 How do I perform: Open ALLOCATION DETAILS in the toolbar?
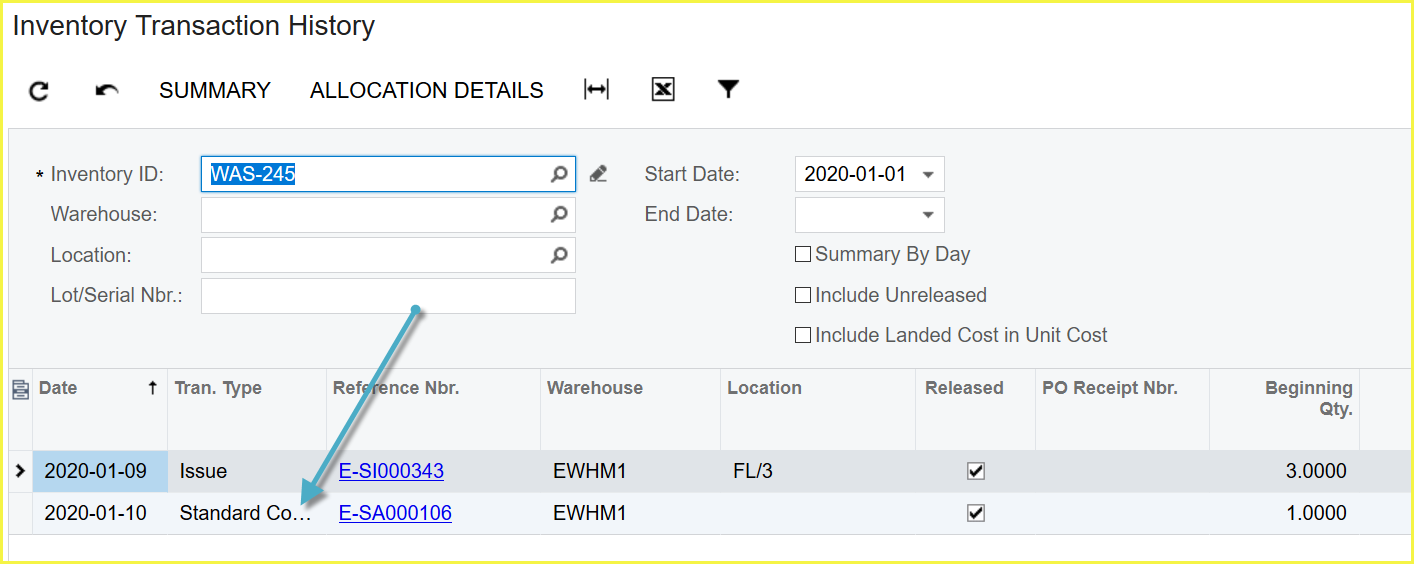[426, 91]
